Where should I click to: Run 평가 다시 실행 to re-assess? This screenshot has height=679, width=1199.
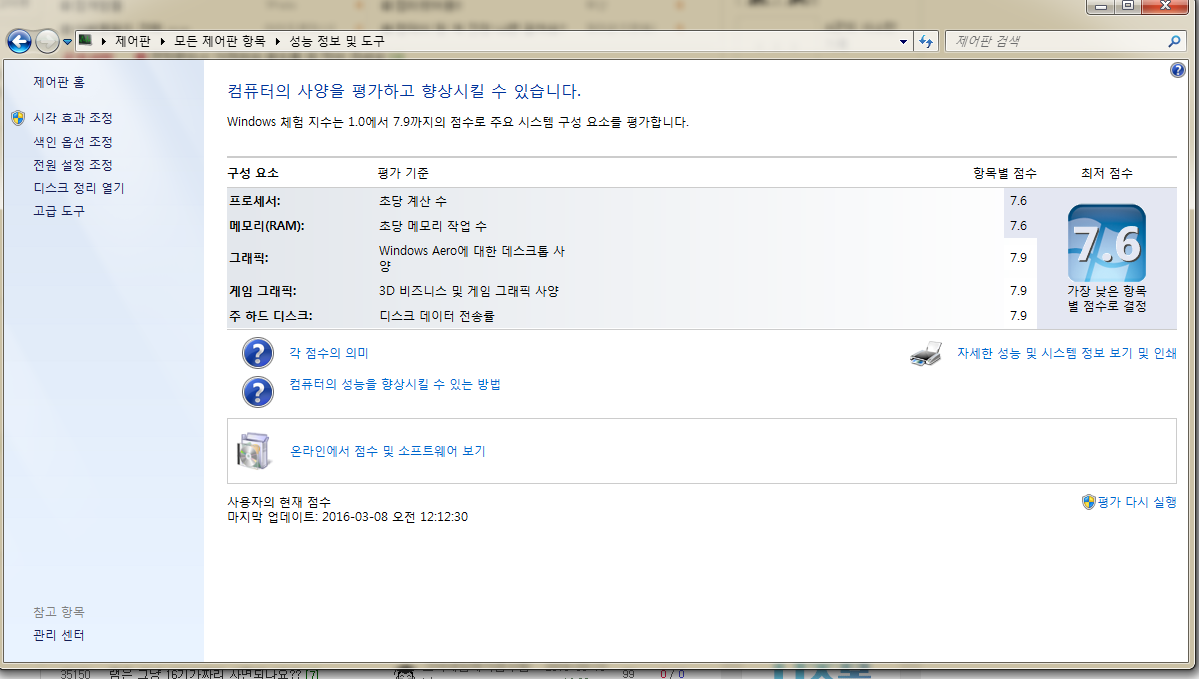coord(1136,502)
